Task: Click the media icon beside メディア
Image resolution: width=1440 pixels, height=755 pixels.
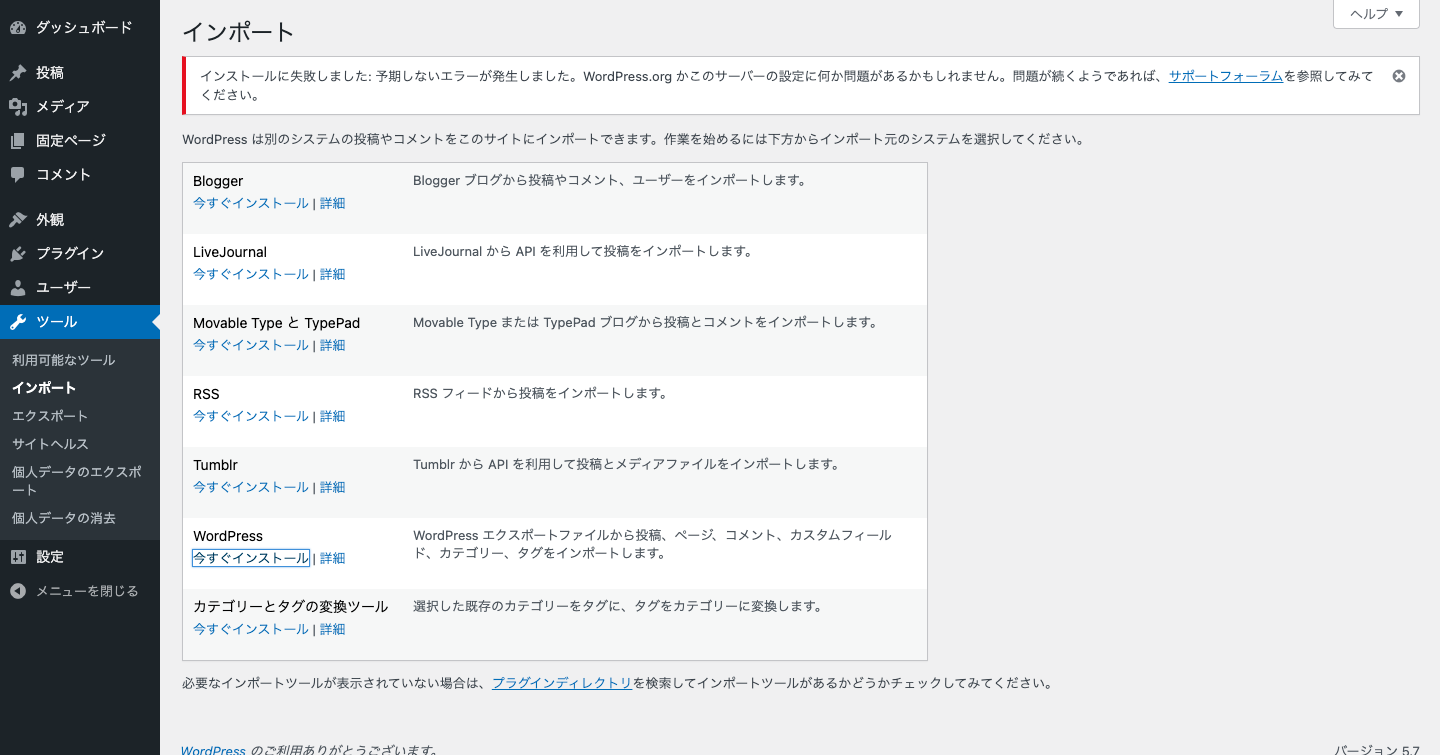Action: (x=18, y=107)
